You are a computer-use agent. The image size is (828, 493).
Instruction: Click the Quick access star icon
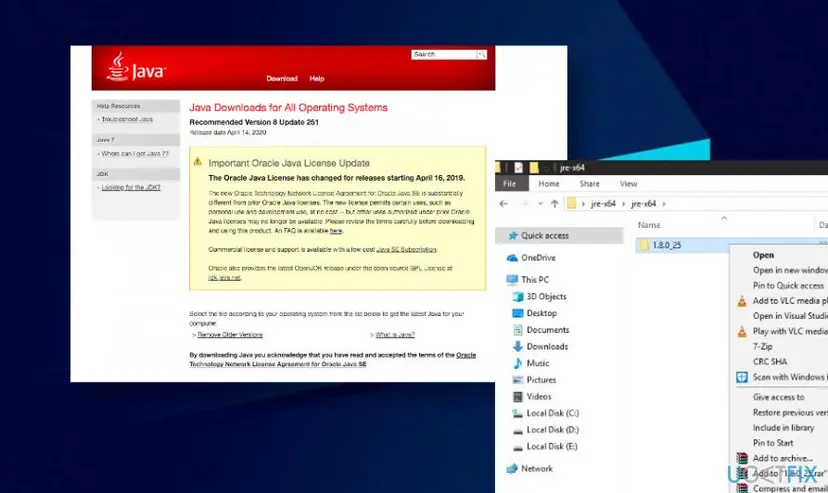tap(512, 236)
